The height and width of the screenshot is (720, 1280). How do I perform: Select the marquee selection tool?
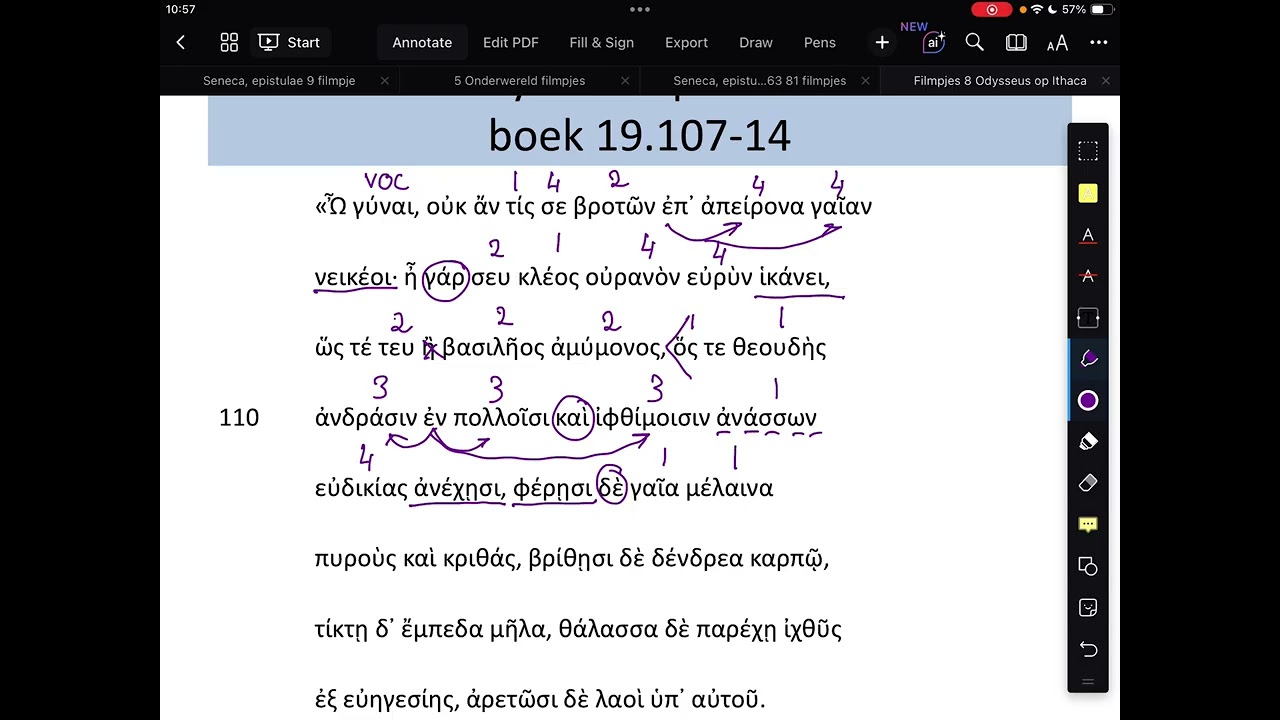[x=1088, y=151]
